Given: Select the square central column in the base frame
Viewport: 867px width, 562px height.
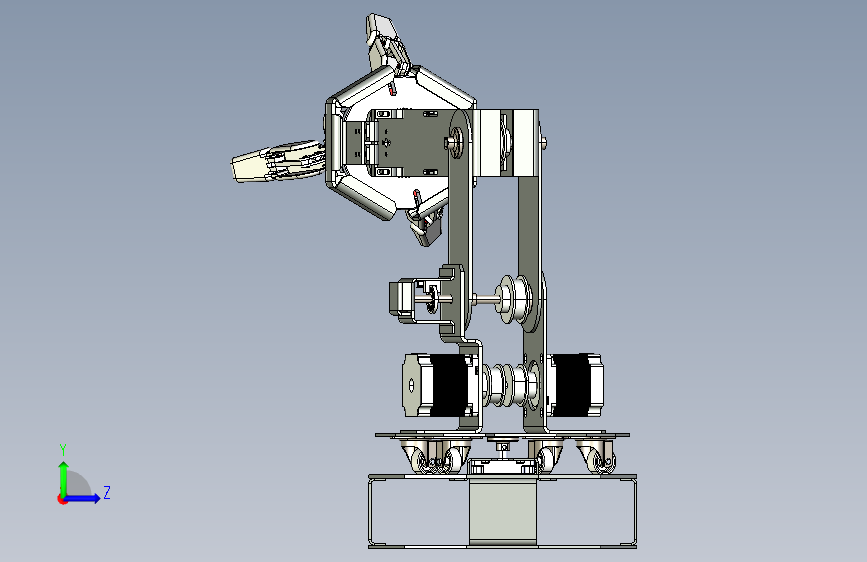Looking at the screenshot, I should click(503, 512).
